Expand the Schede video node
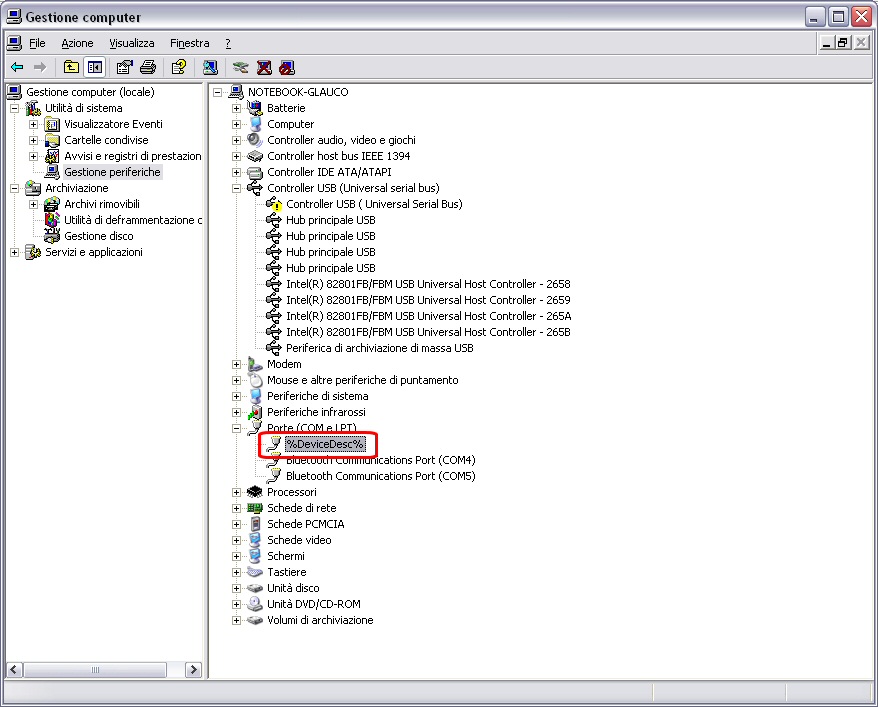This screenshot has width=878, height=707. (x=236, y=540)
